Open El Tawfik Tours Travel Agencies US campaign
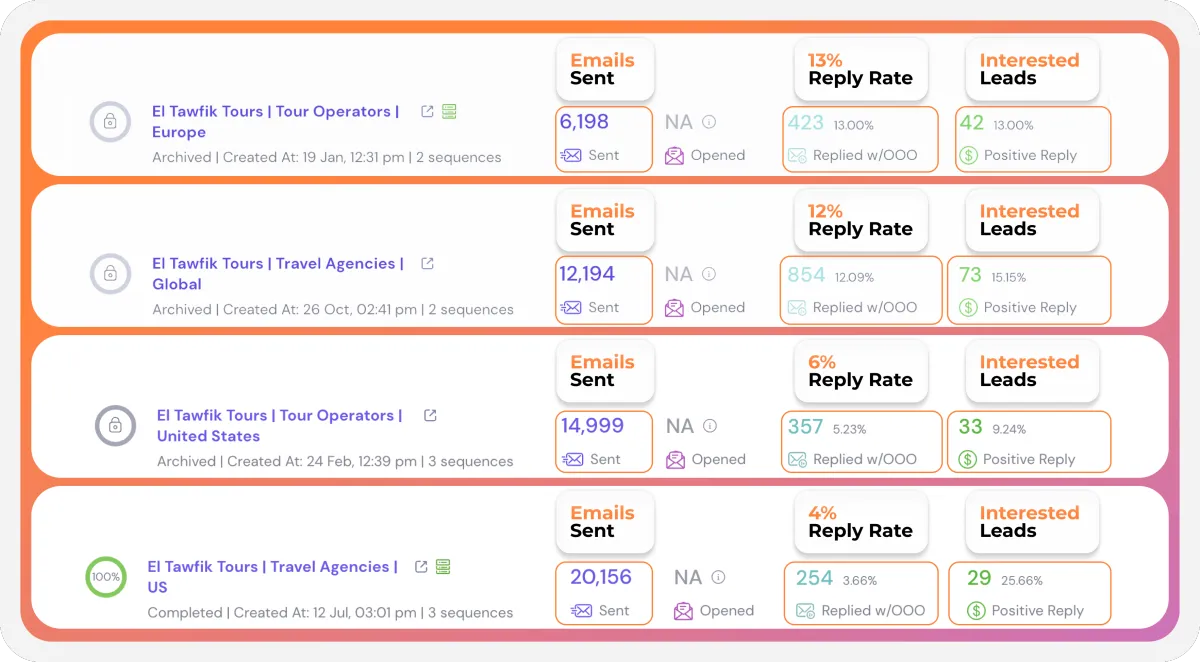 pos(272,576)
